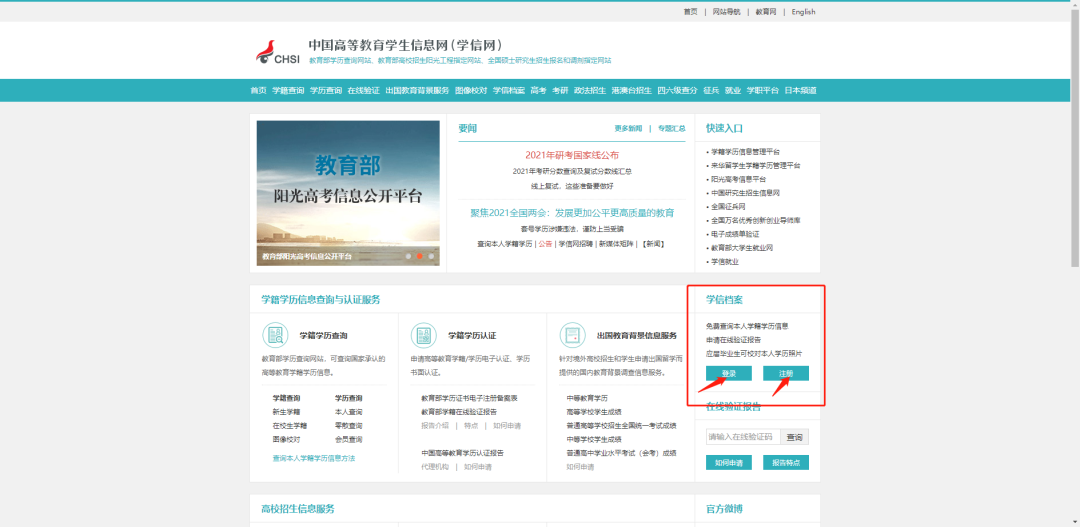Viewport: 1080px width, 527px height.
Task: Open 学信就业 in 快速入口
Action: 725,262
